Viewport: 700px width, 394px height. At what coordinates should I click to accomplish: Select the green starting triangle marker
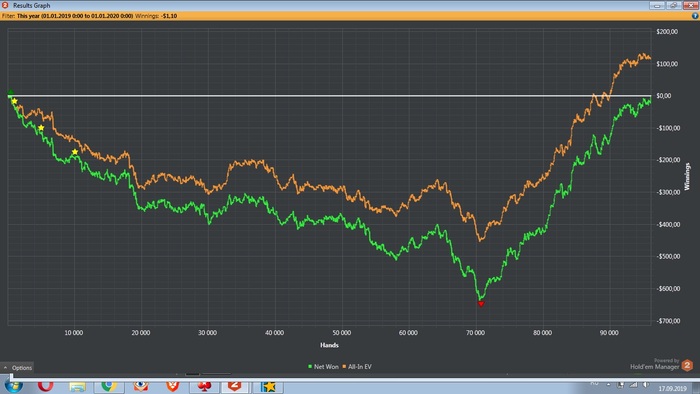tap(11, 92)
